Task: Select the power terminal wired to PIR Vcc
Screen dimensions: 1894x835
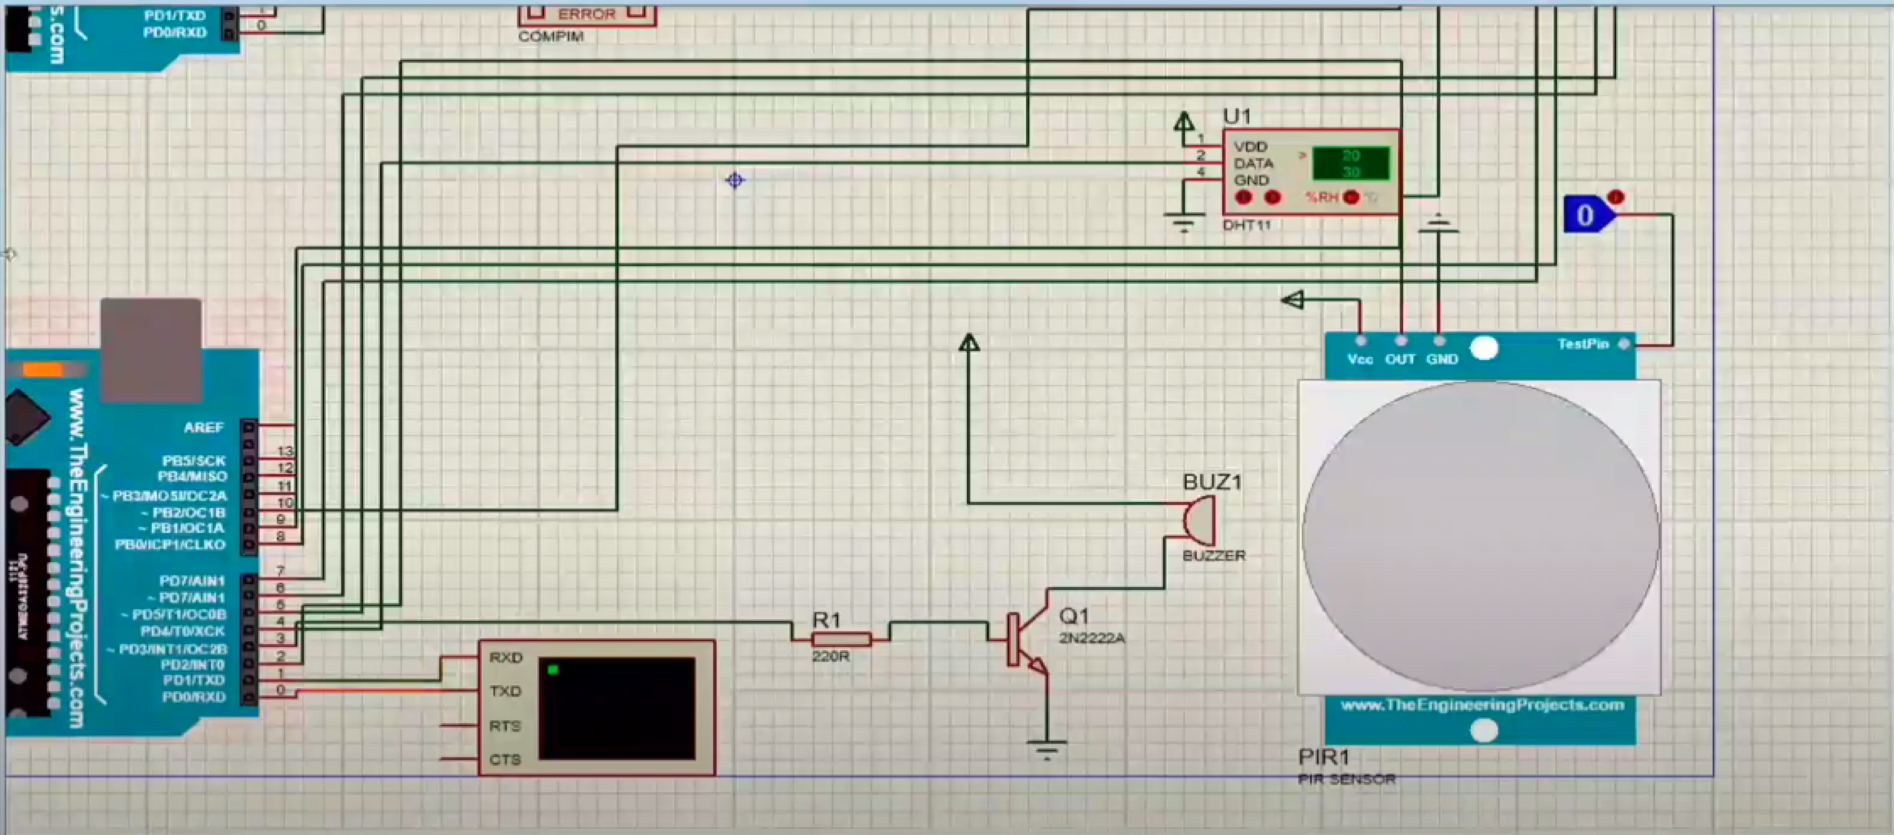Action: click(1293, 299)
